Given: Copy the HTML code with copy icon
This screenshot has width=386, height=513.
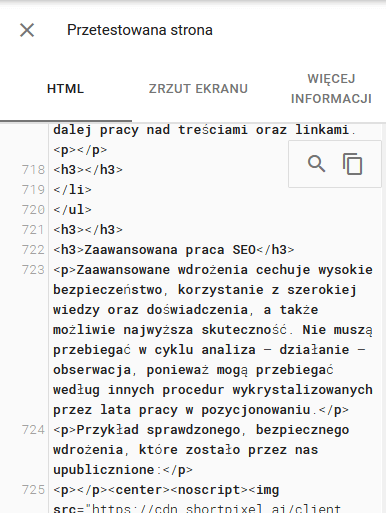Looking at the screenshot, I should (x=352, y=164).
